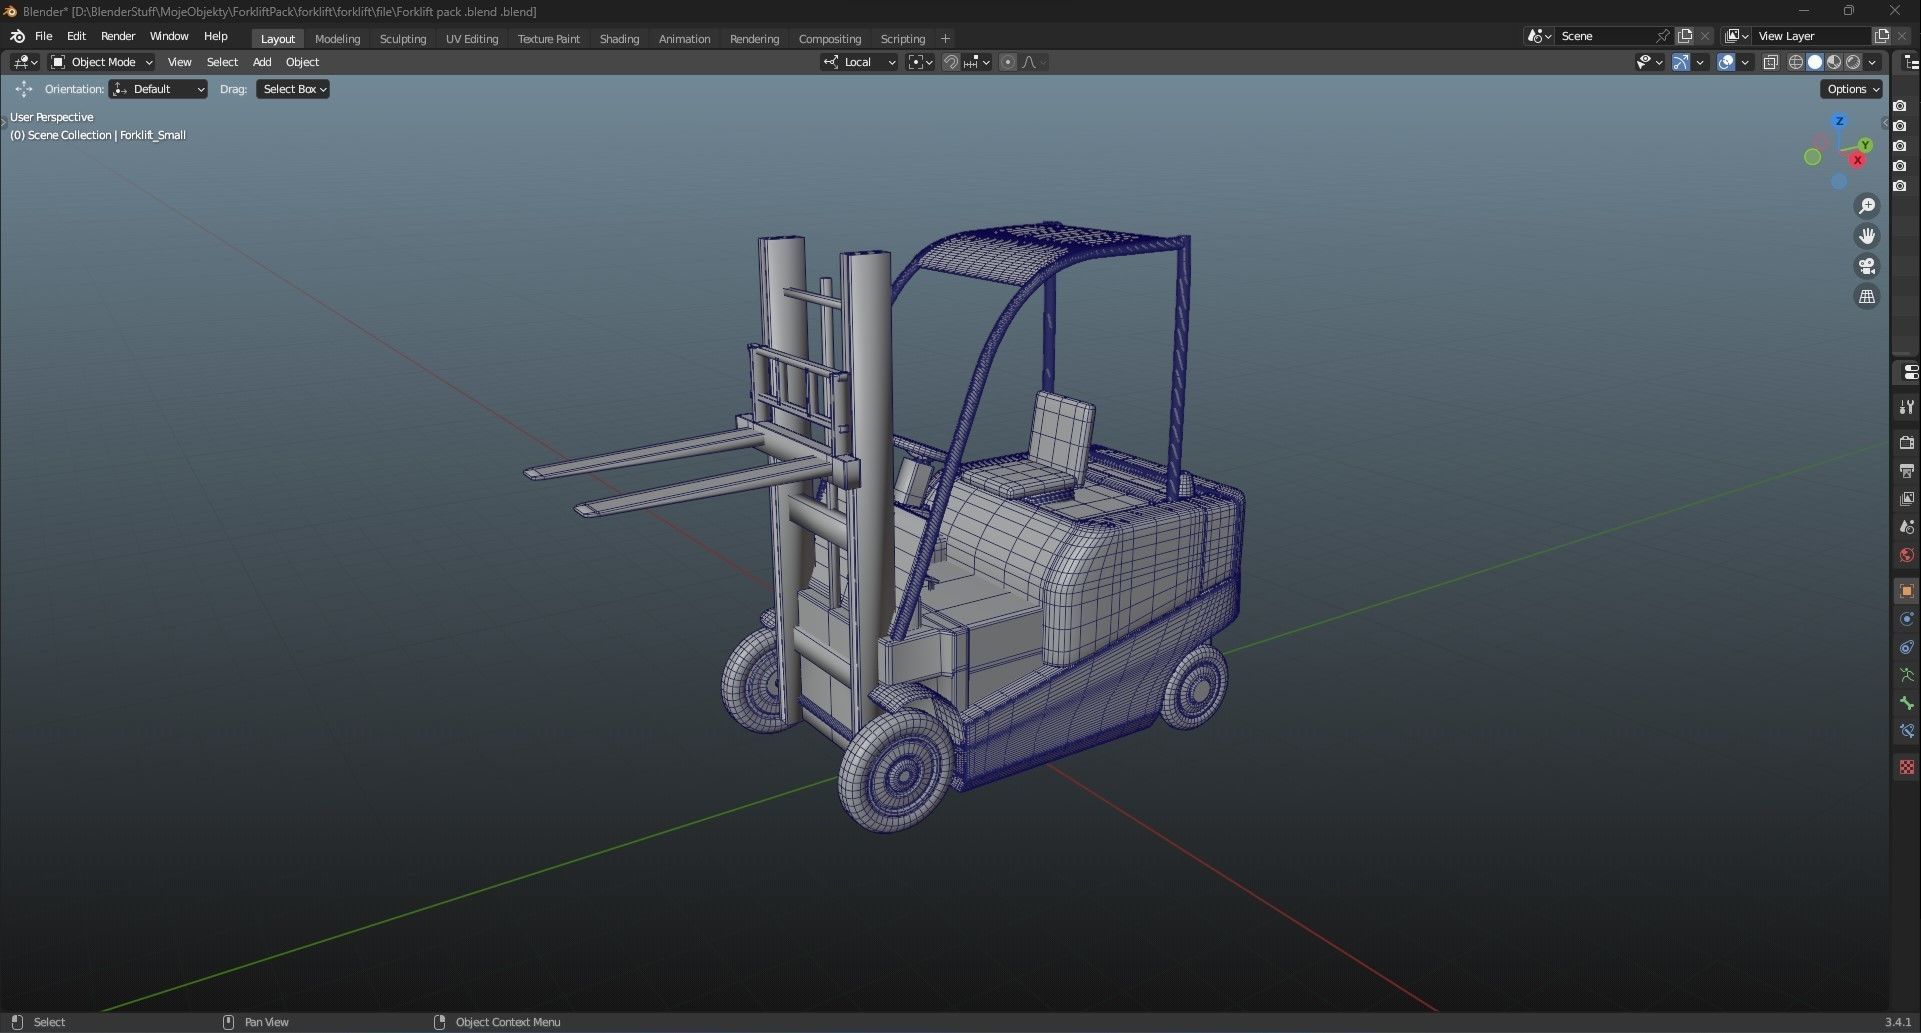Open the Object Mode dropdown
Image resolution: width=1921 pixels, height=1033 pixels.
click(x=102, y=62)
